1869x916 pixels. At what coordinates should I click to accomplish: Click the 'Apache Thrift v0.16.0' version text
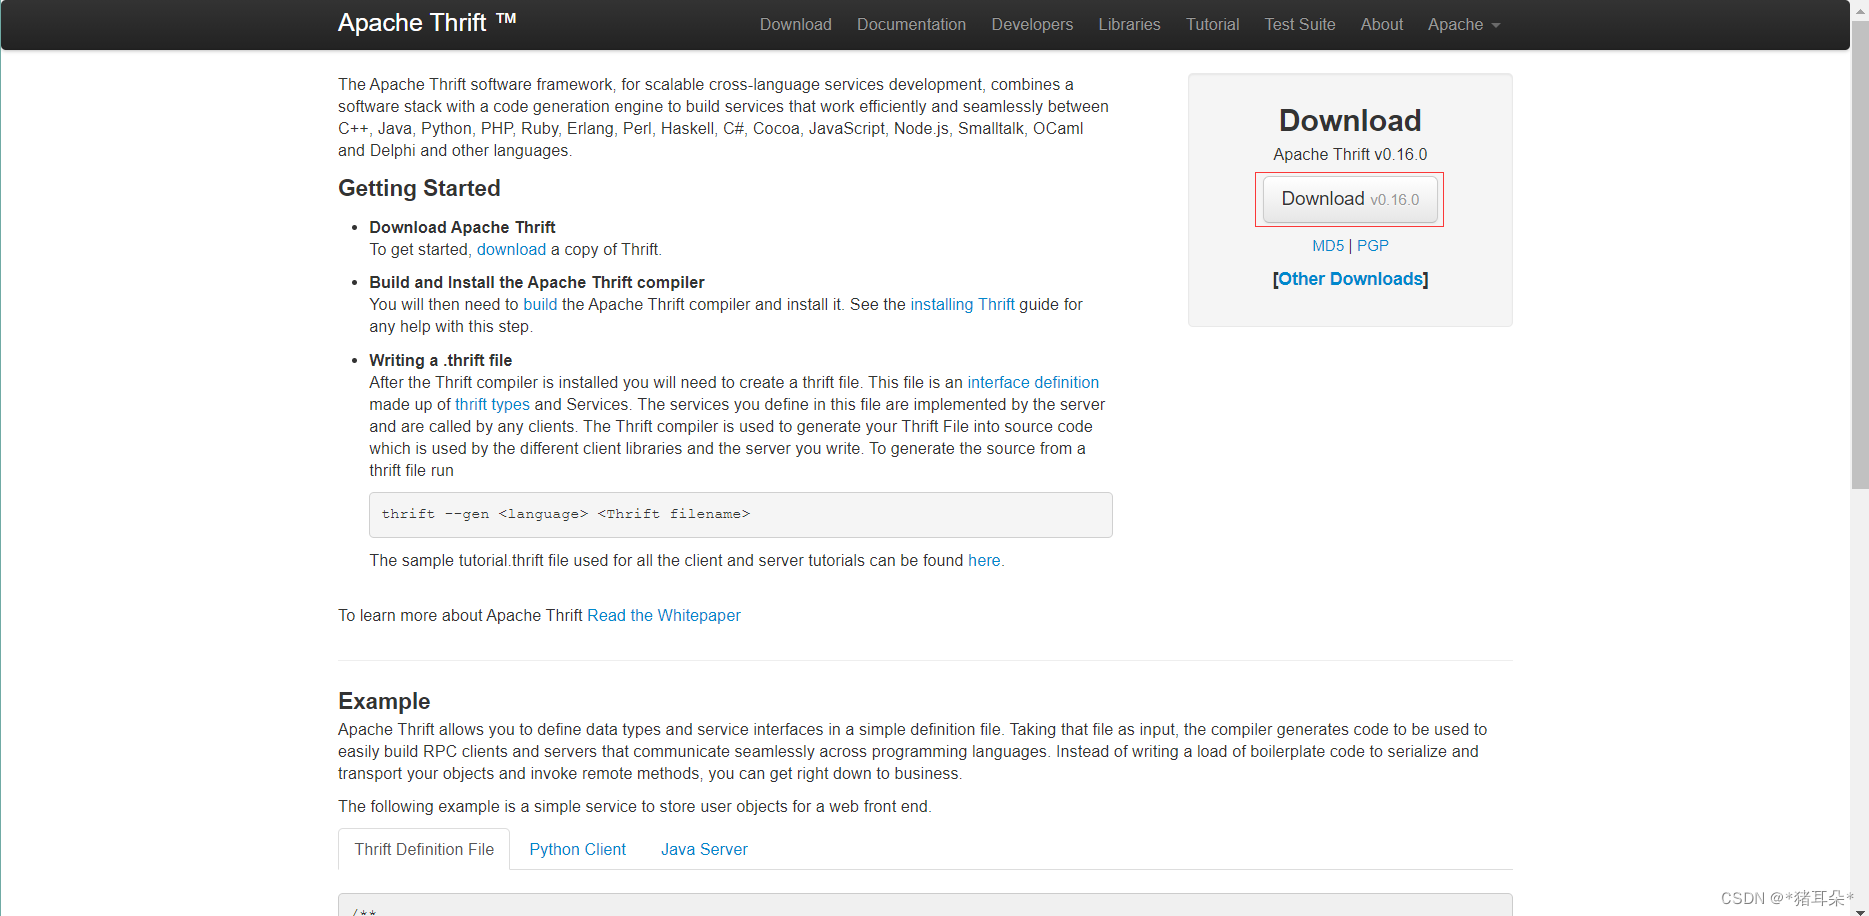click(1350, 155)
